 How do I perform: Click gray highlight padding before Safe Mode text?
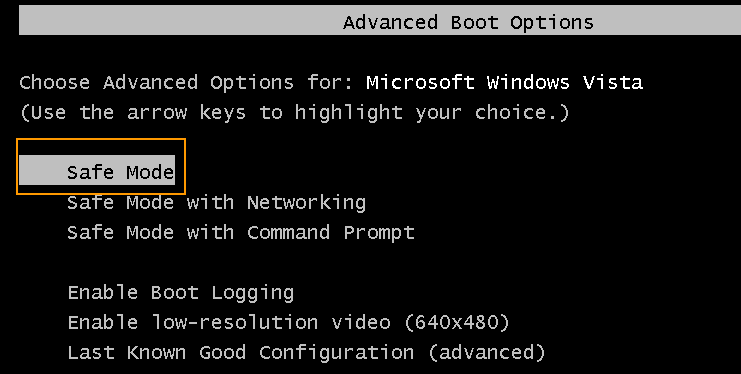click(x=43, y=170)
